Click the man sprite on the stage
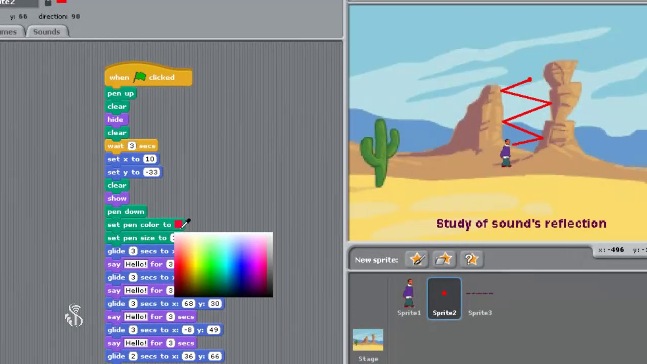647x364 pixels. click(x=505, y=153)
